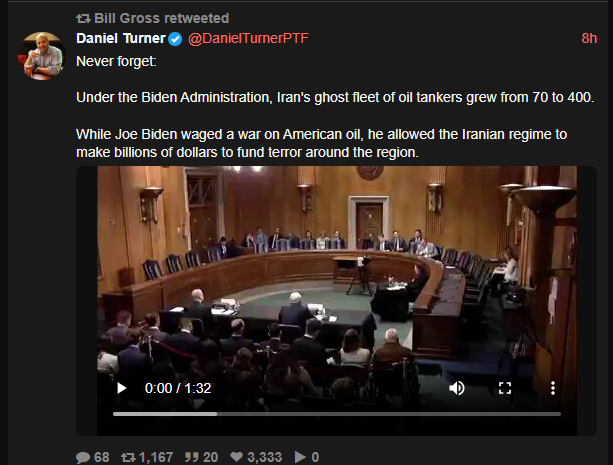Click the 'Bill Gross retweeted' label
Viewport: 613px width, 465px height.
click(161, 18)
